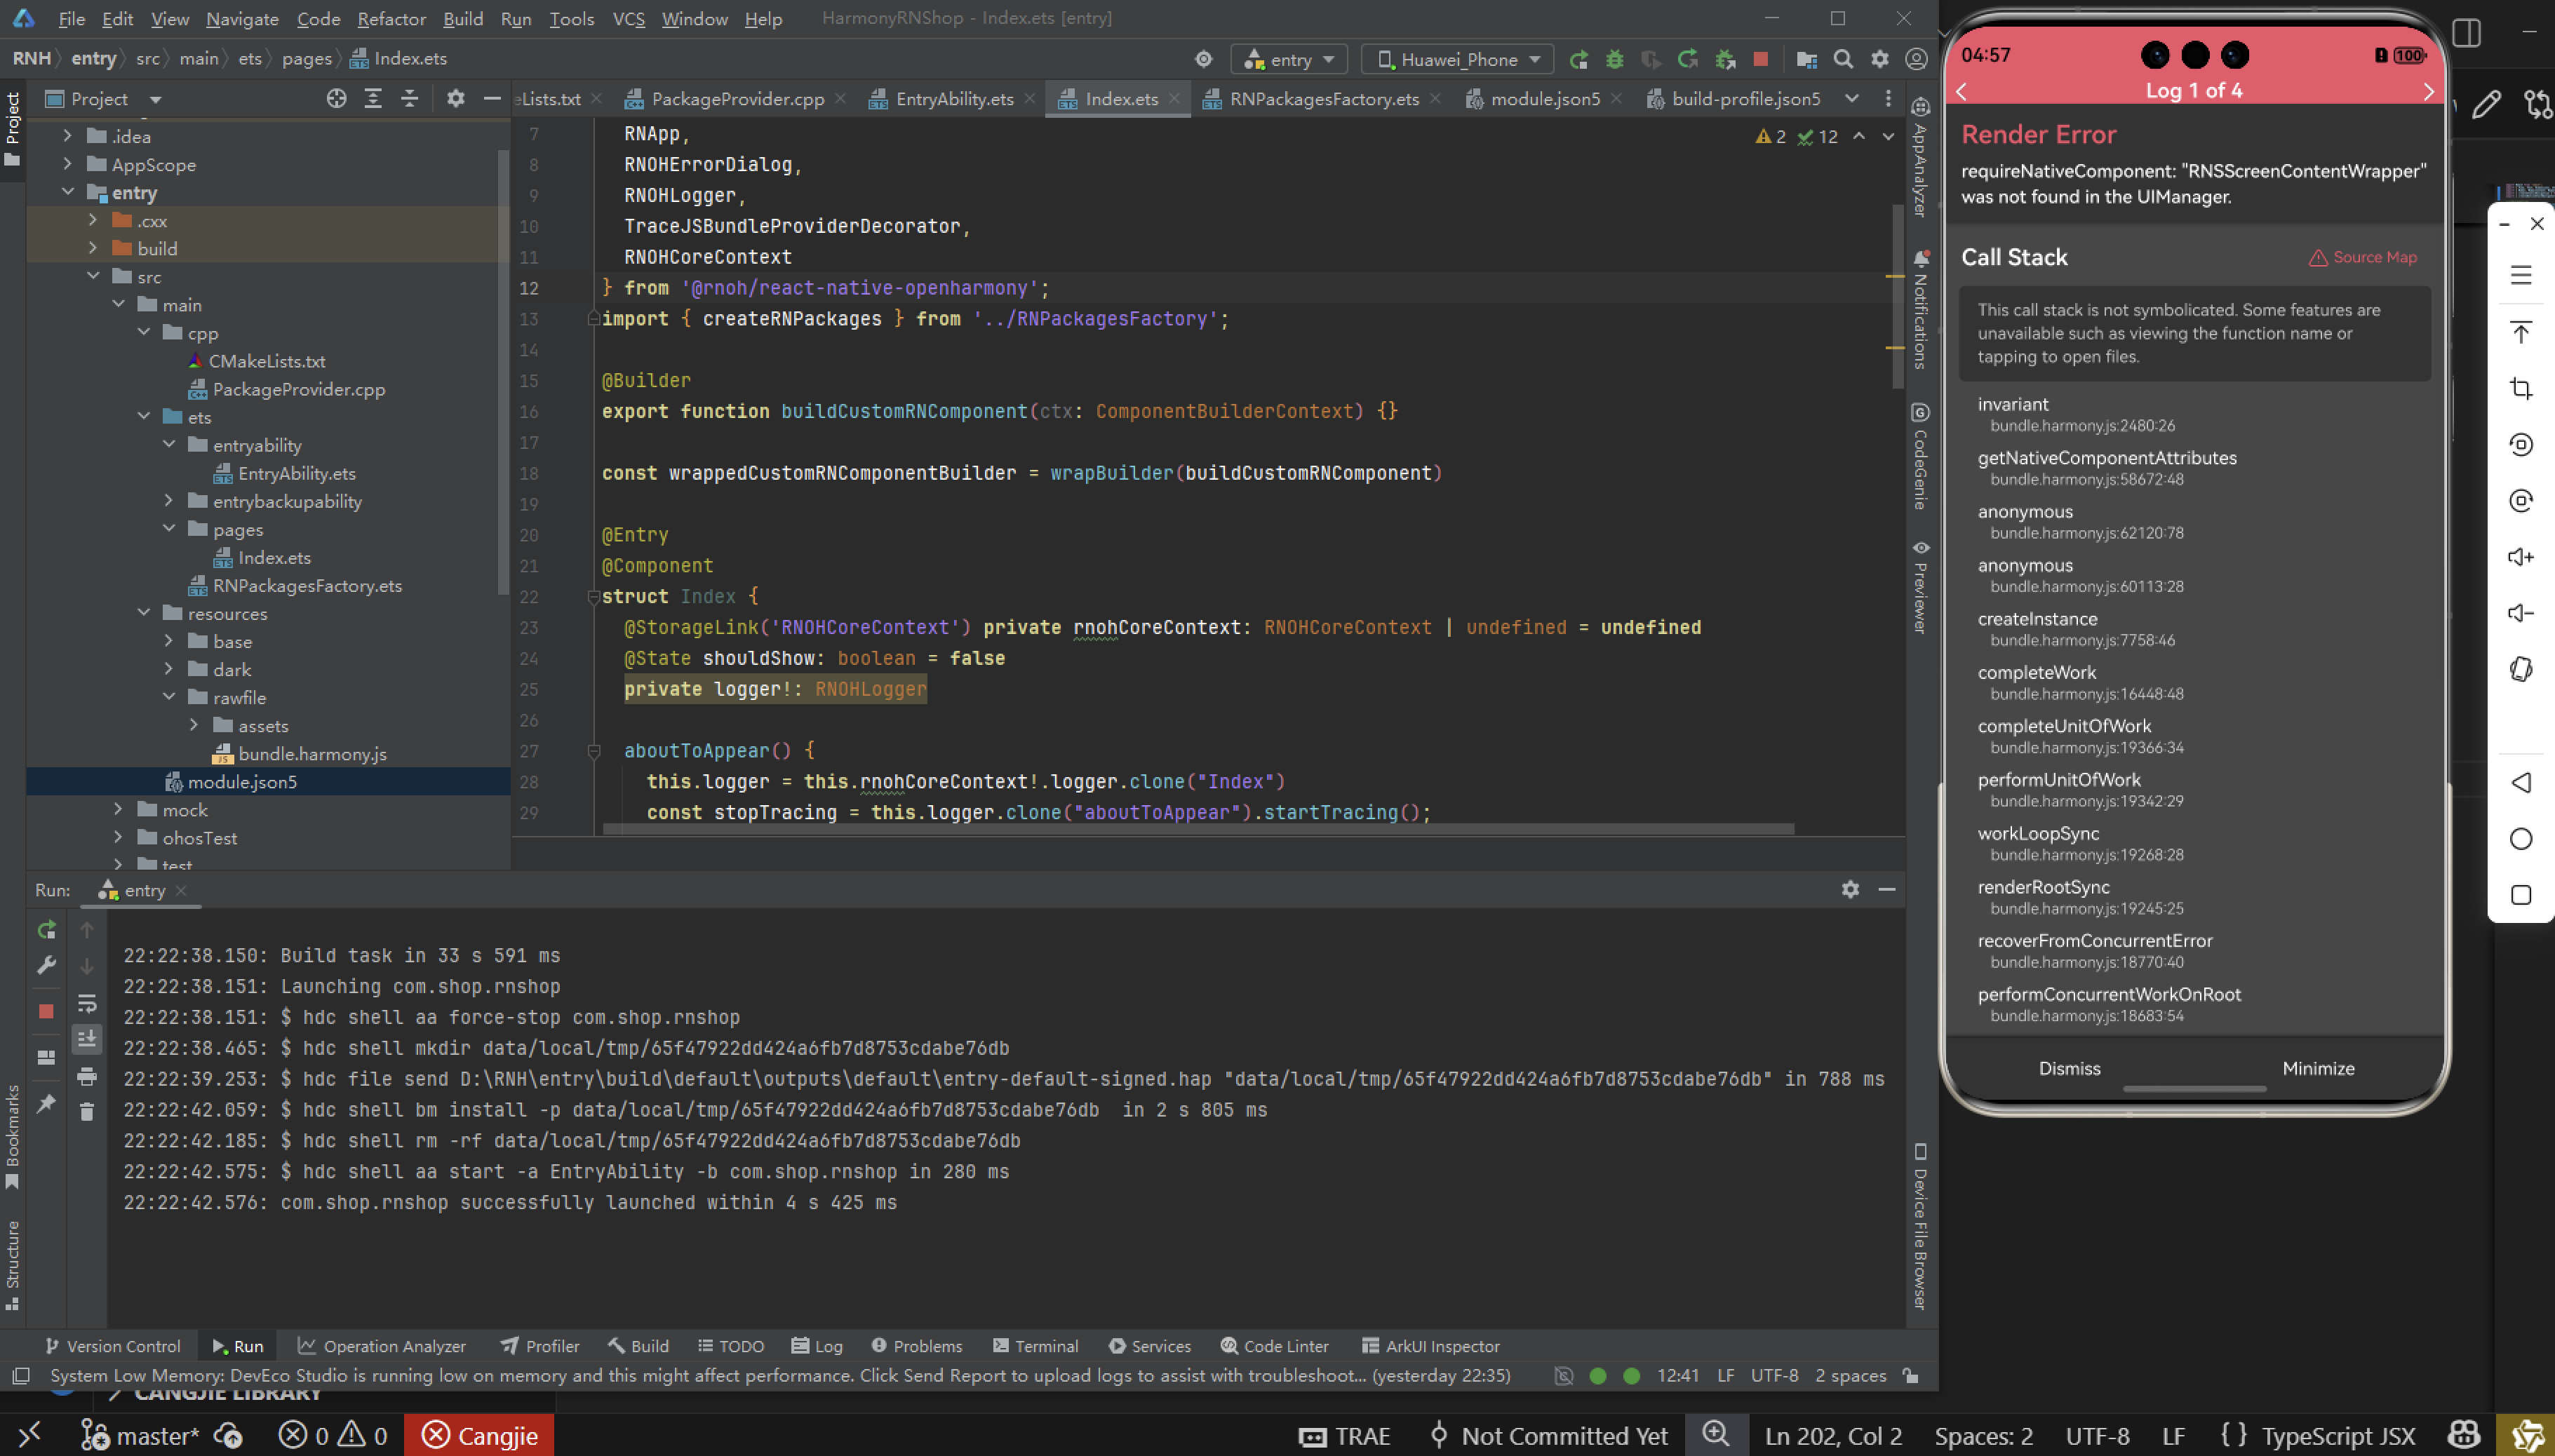Toggle soft-wrap in Run console
The width and height of the screenshot is (2555, 1456).
pos(87,1003)
